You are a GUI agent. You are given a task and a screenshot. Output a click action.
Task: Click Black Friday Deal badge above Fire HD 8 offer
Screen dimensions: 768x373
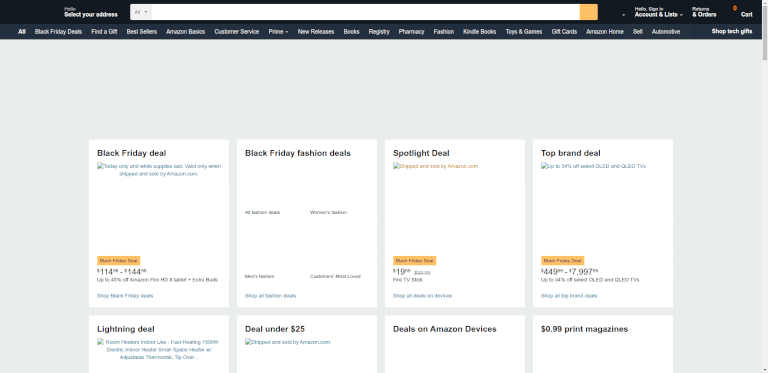pyautogui.click(x=119, y=261)
